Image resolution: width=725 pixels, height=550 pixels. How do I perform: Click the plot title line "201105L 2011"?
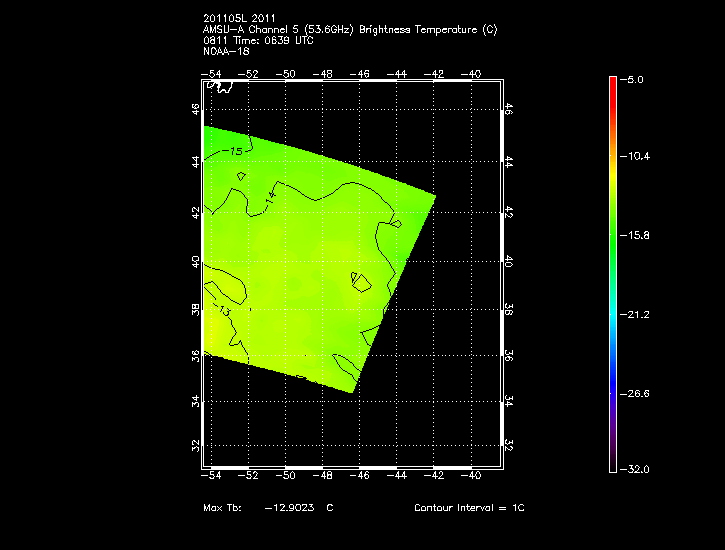[x=234, y=18]
